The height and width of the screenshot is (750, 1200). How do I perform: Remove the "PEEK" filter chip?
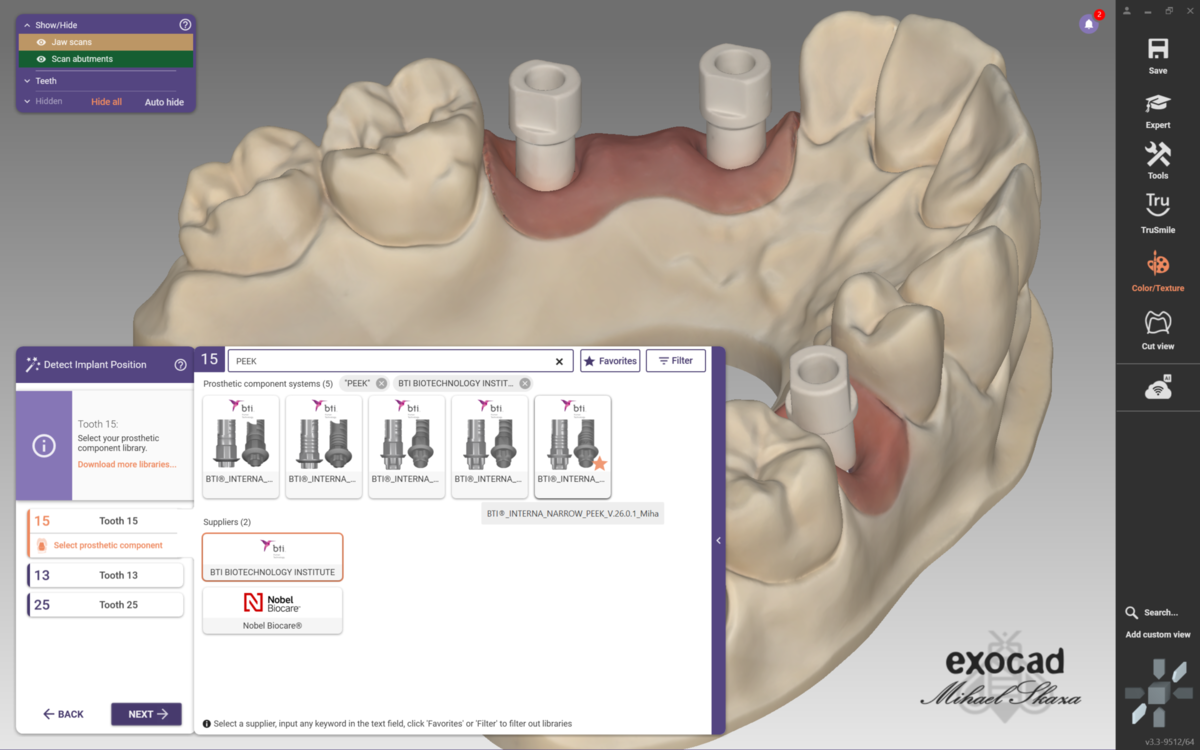[382, 384]
